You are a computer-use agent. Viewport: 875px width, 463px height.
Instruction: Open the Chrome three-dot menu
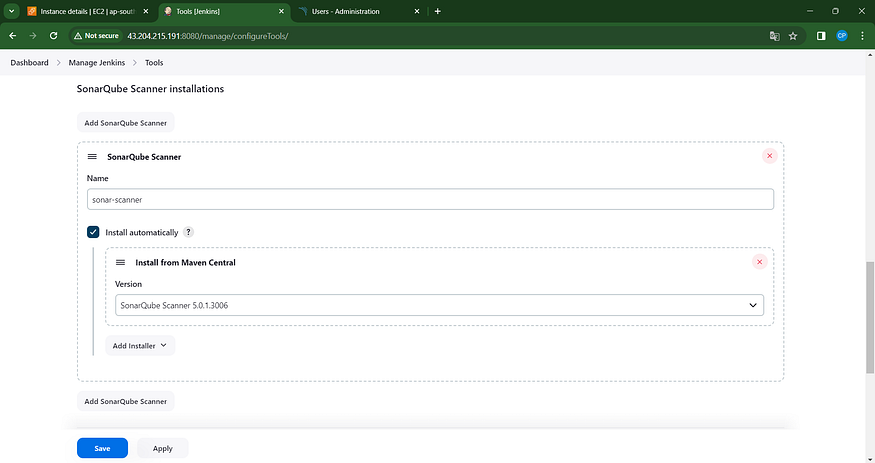coord(862,36)
